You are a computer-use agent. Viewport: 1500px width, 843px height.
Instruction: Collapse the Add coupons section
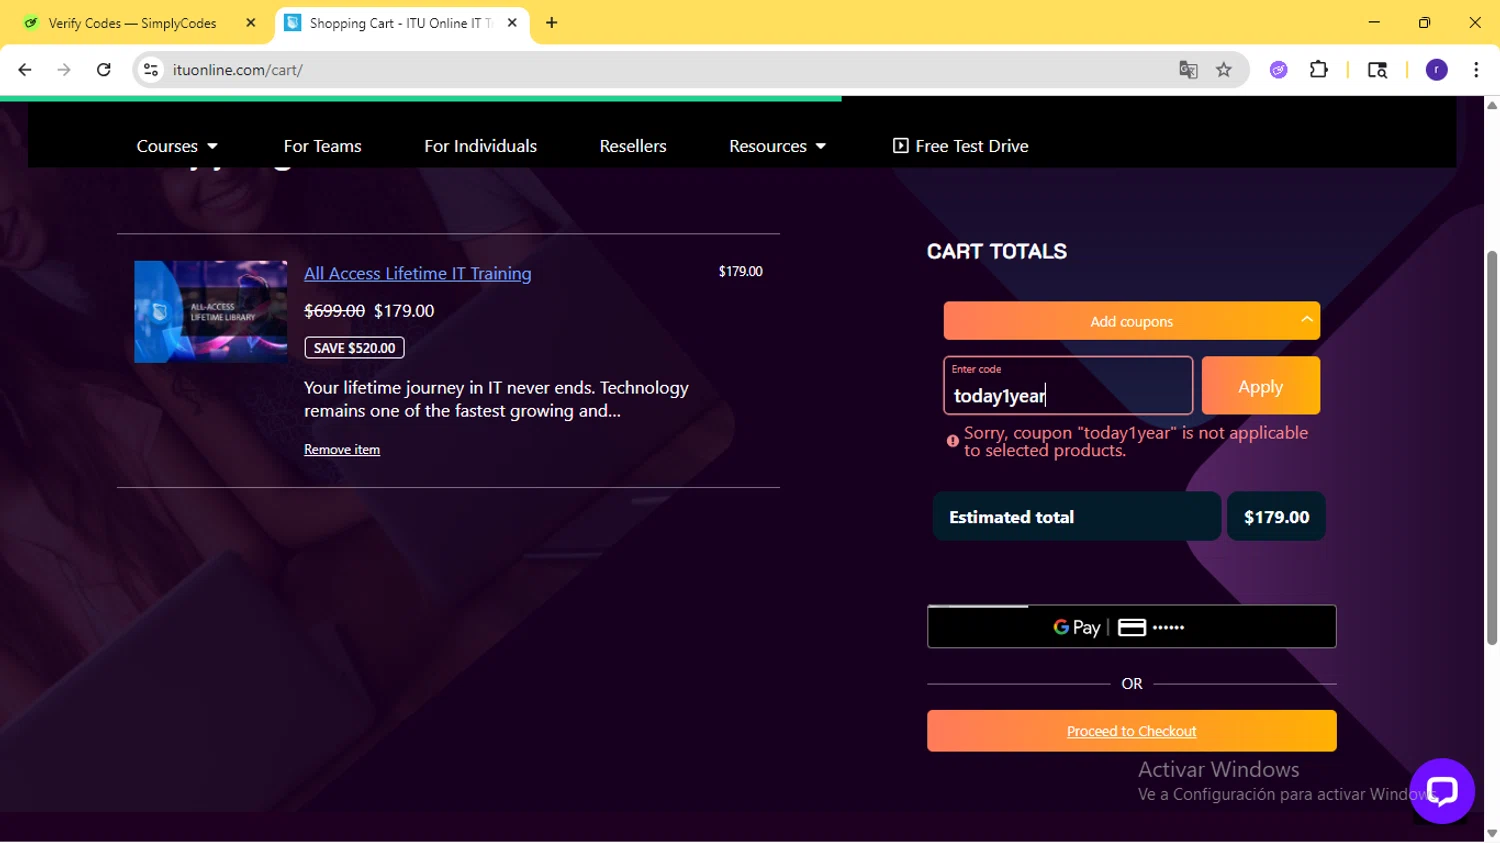click(1131, 321)
